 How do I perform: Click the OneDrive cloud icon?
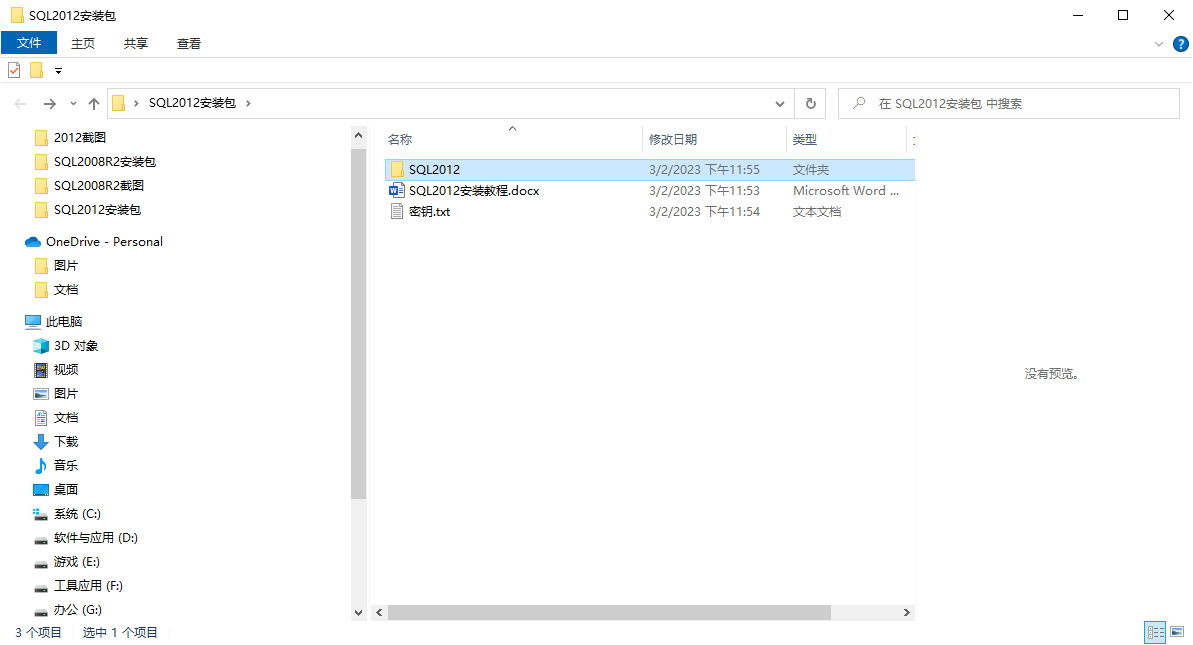[x=33, y=242]
